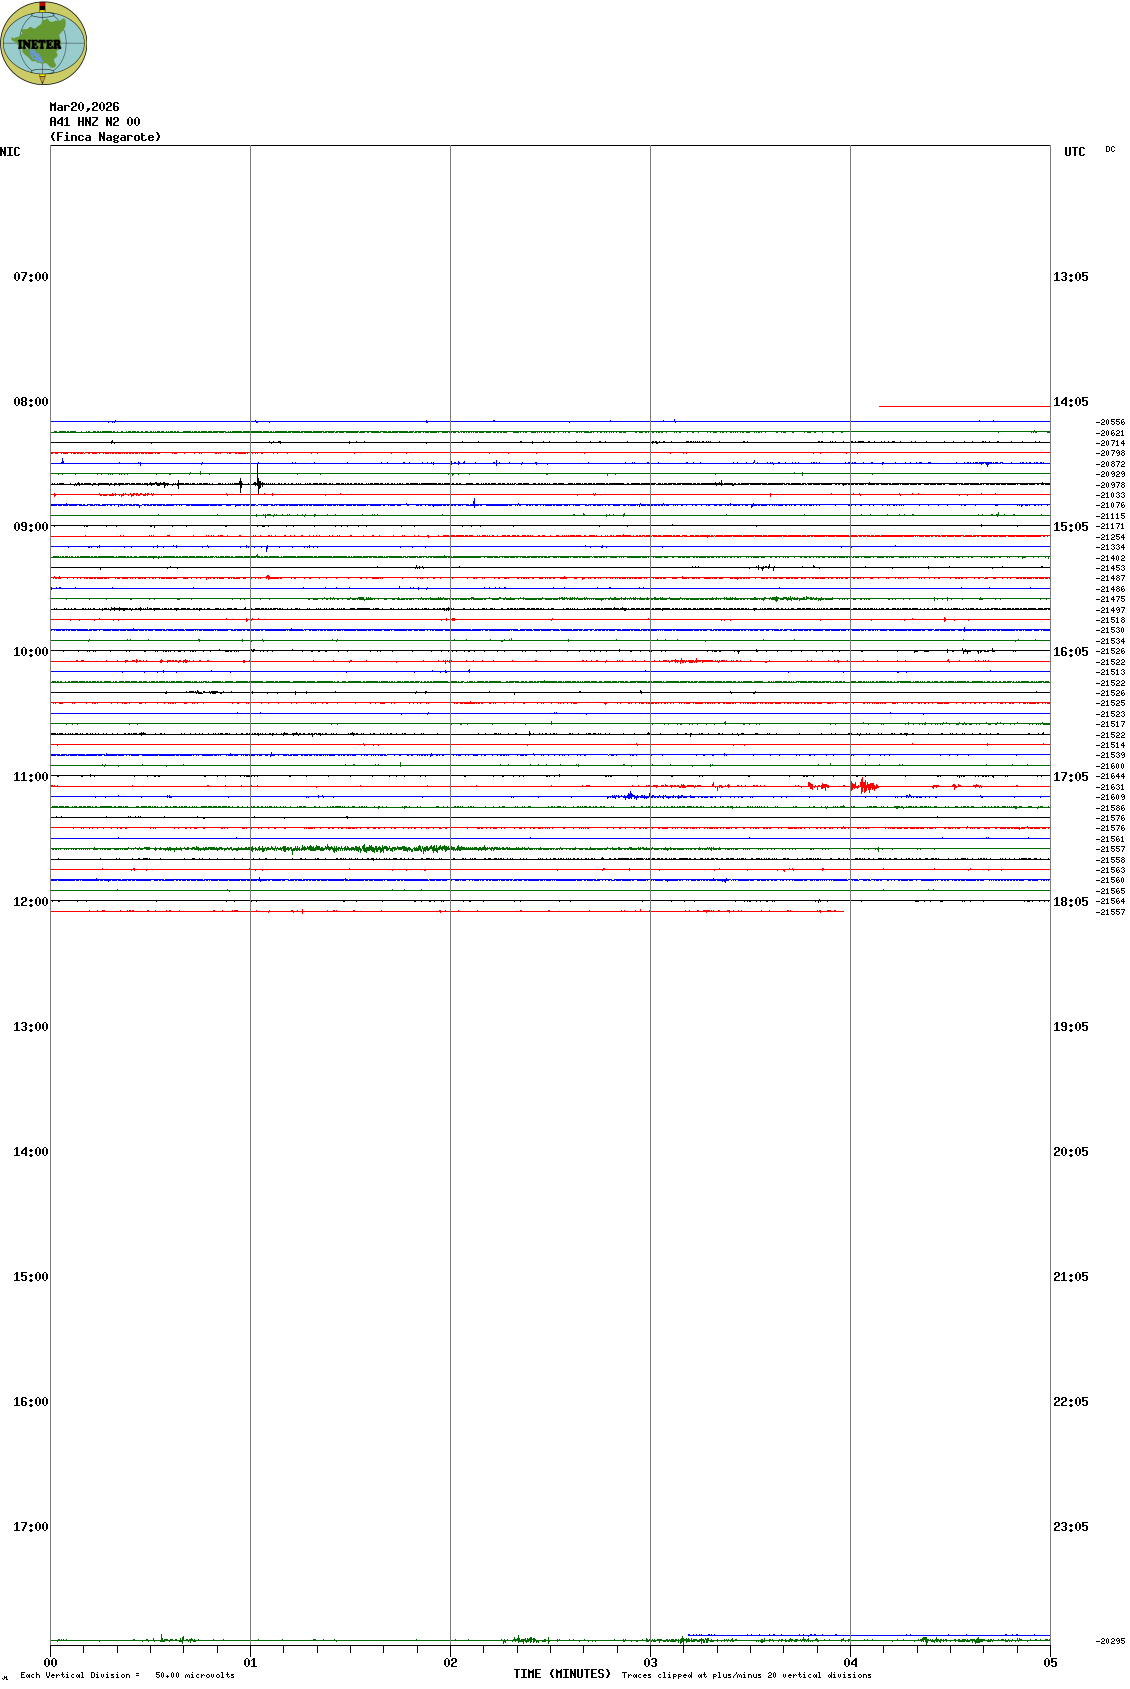This screenshot has height=1689, width=1130.
Task: Click the -20295 DC value at bottom
Action: tap(1110, 1641)
